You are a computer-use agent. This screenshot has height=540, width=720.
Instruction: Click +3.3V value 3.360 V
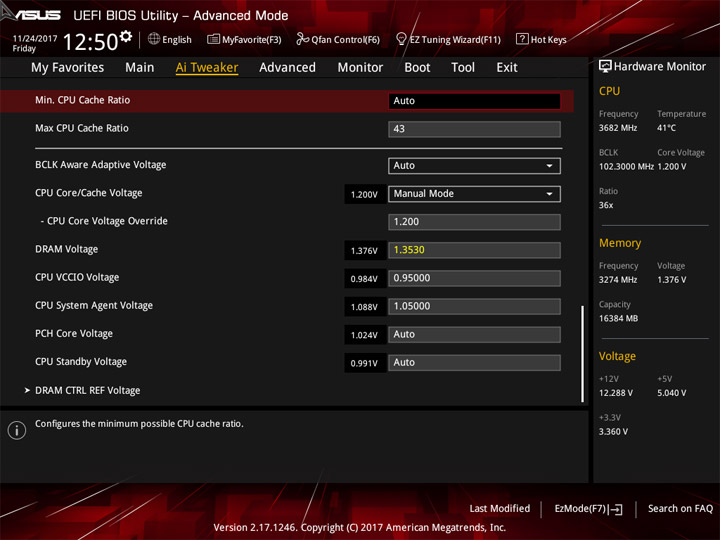pyautogui.click(x=613, y=432)
